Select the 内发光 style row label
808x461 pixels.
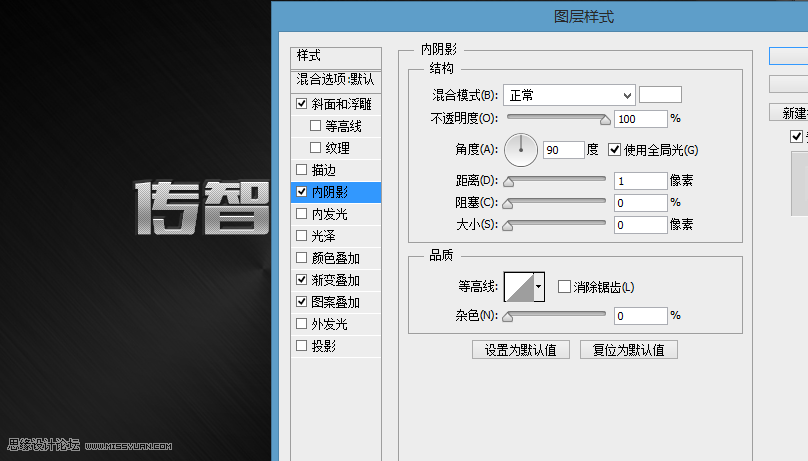[329, 214]
